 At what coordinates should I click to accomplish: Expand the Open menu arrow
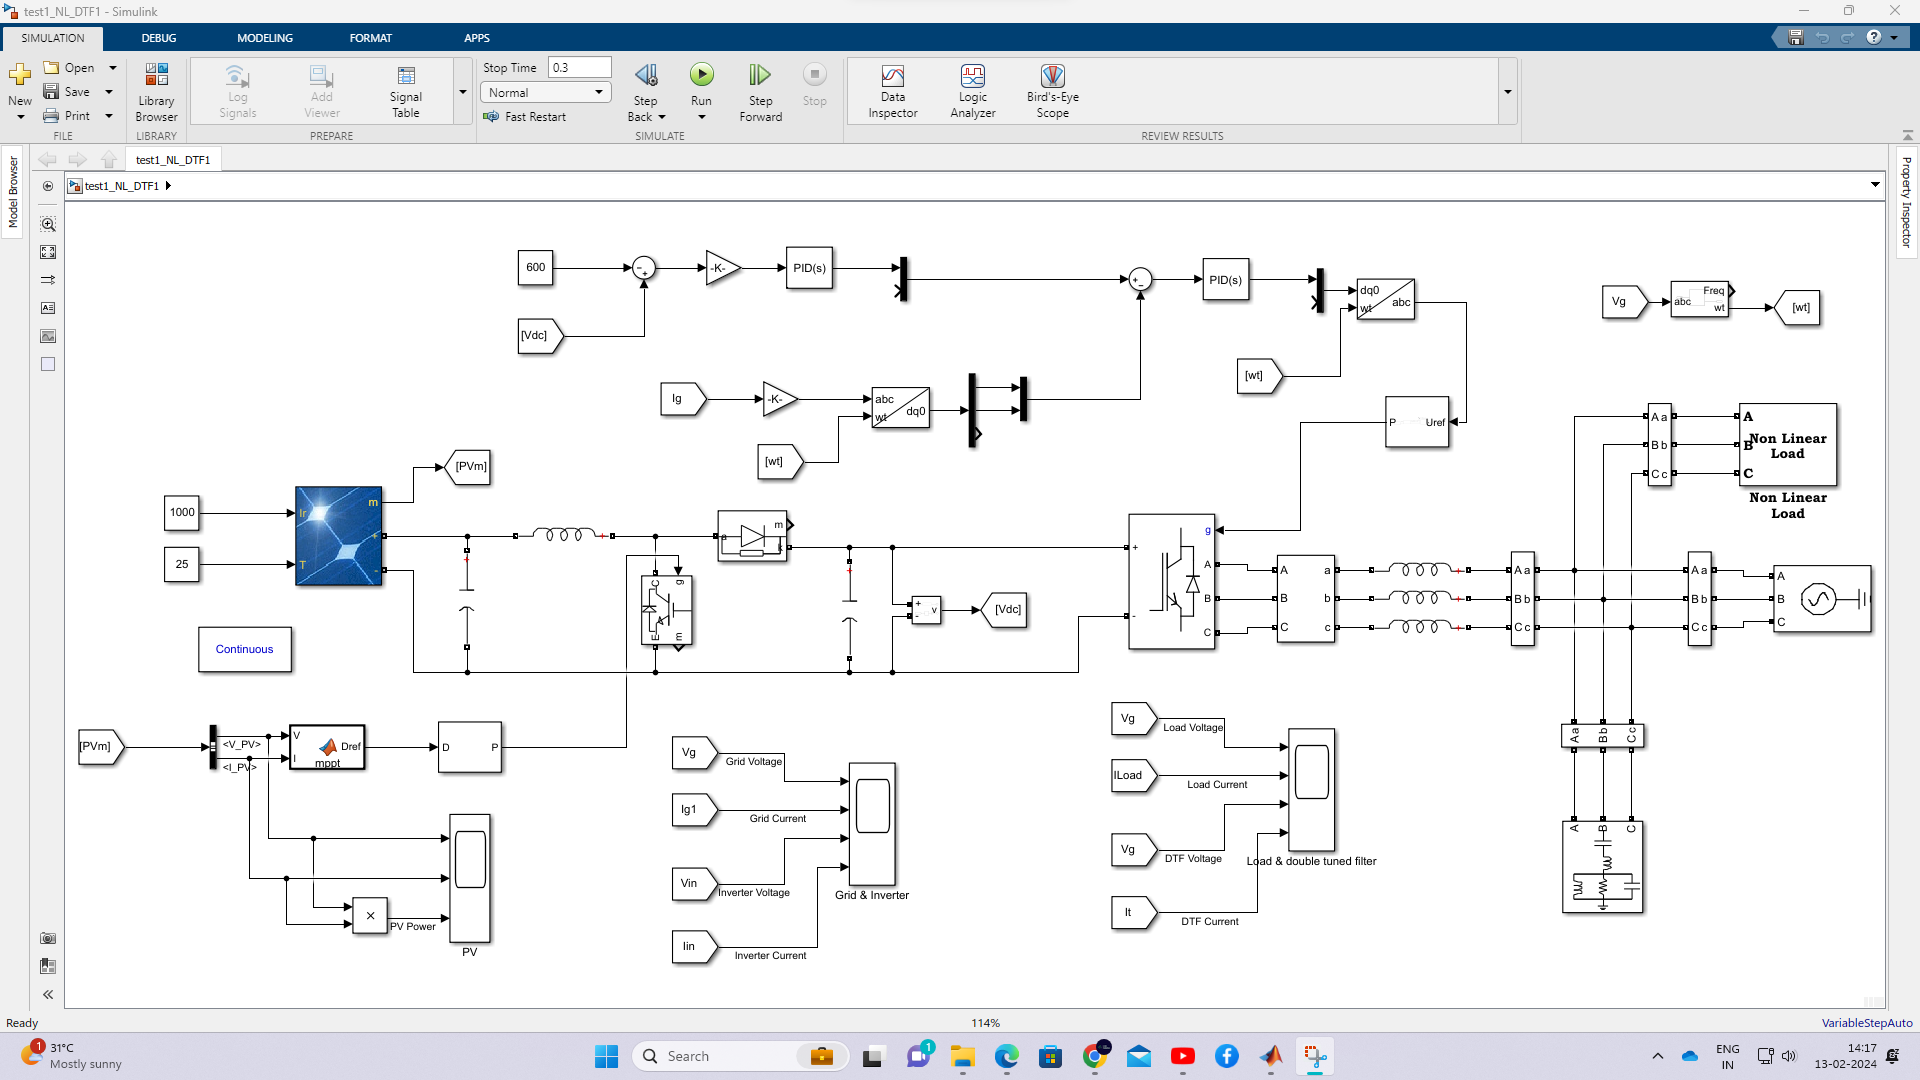click(112, 67)
